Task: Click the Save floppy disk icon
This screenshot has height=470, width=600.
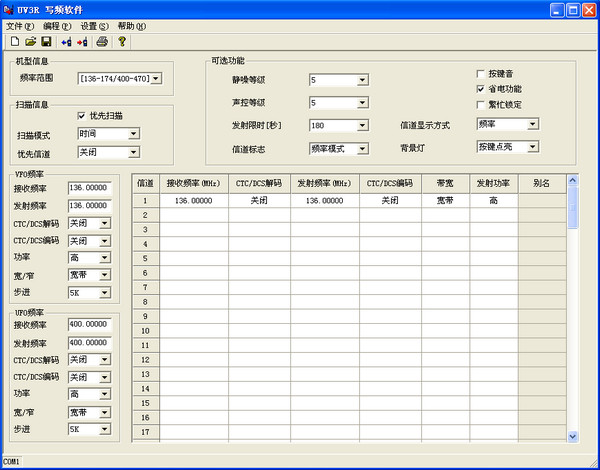Action: pyautogui.click(x=46, y=42)
